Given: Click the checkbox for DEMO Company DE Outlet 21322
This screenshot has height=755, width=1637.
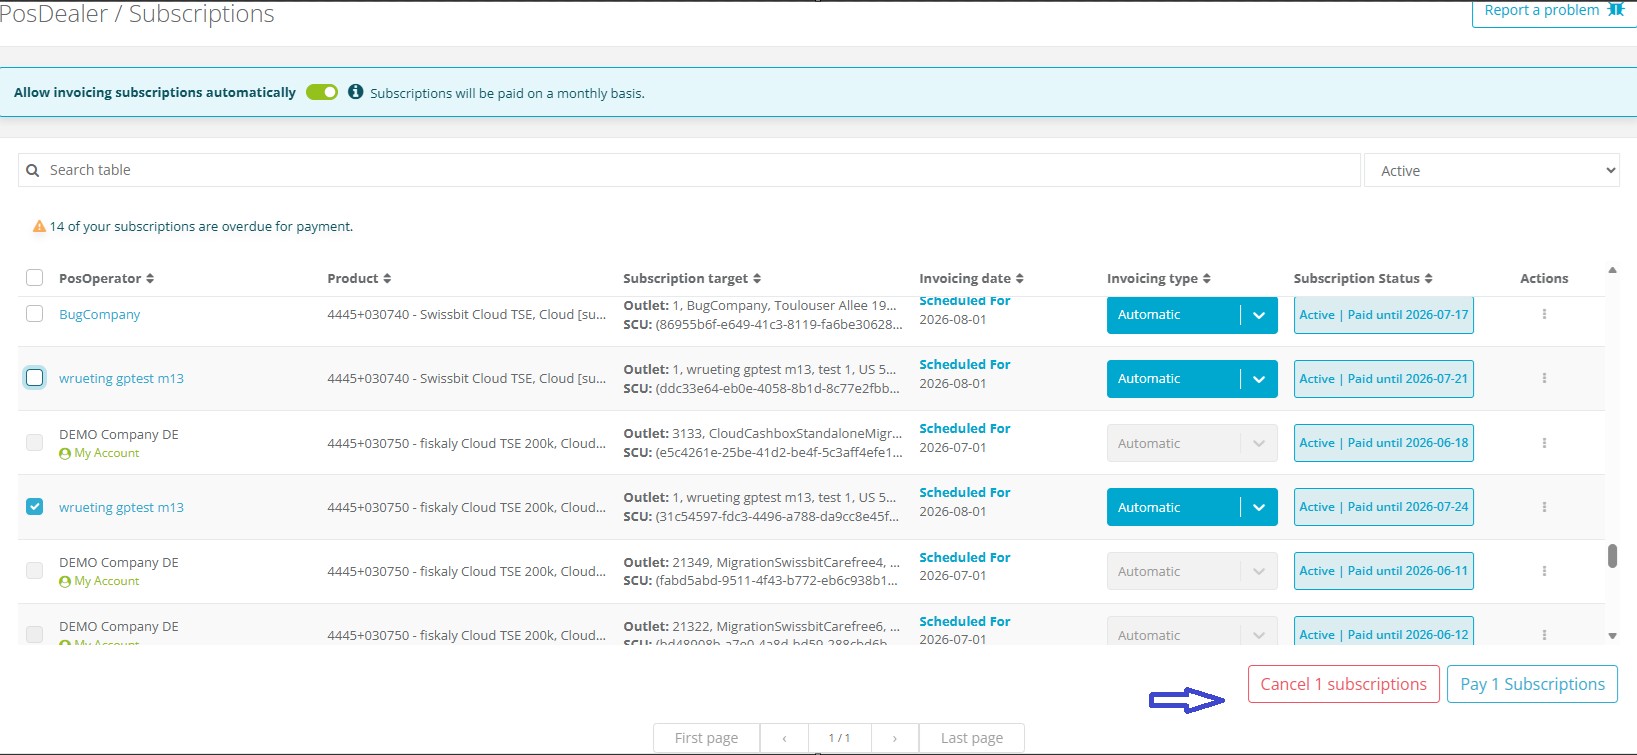Looking at the screenshot, I should 34,634.
